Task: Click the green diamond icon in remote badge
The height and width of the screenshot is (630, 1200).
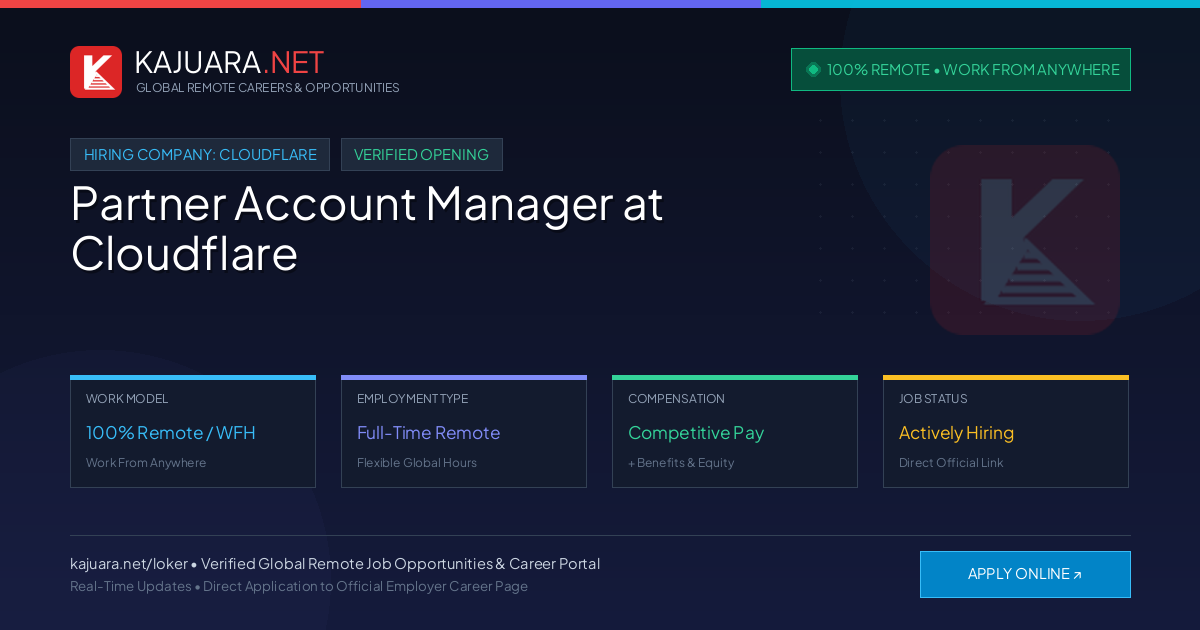Action: tap(813, 69)
